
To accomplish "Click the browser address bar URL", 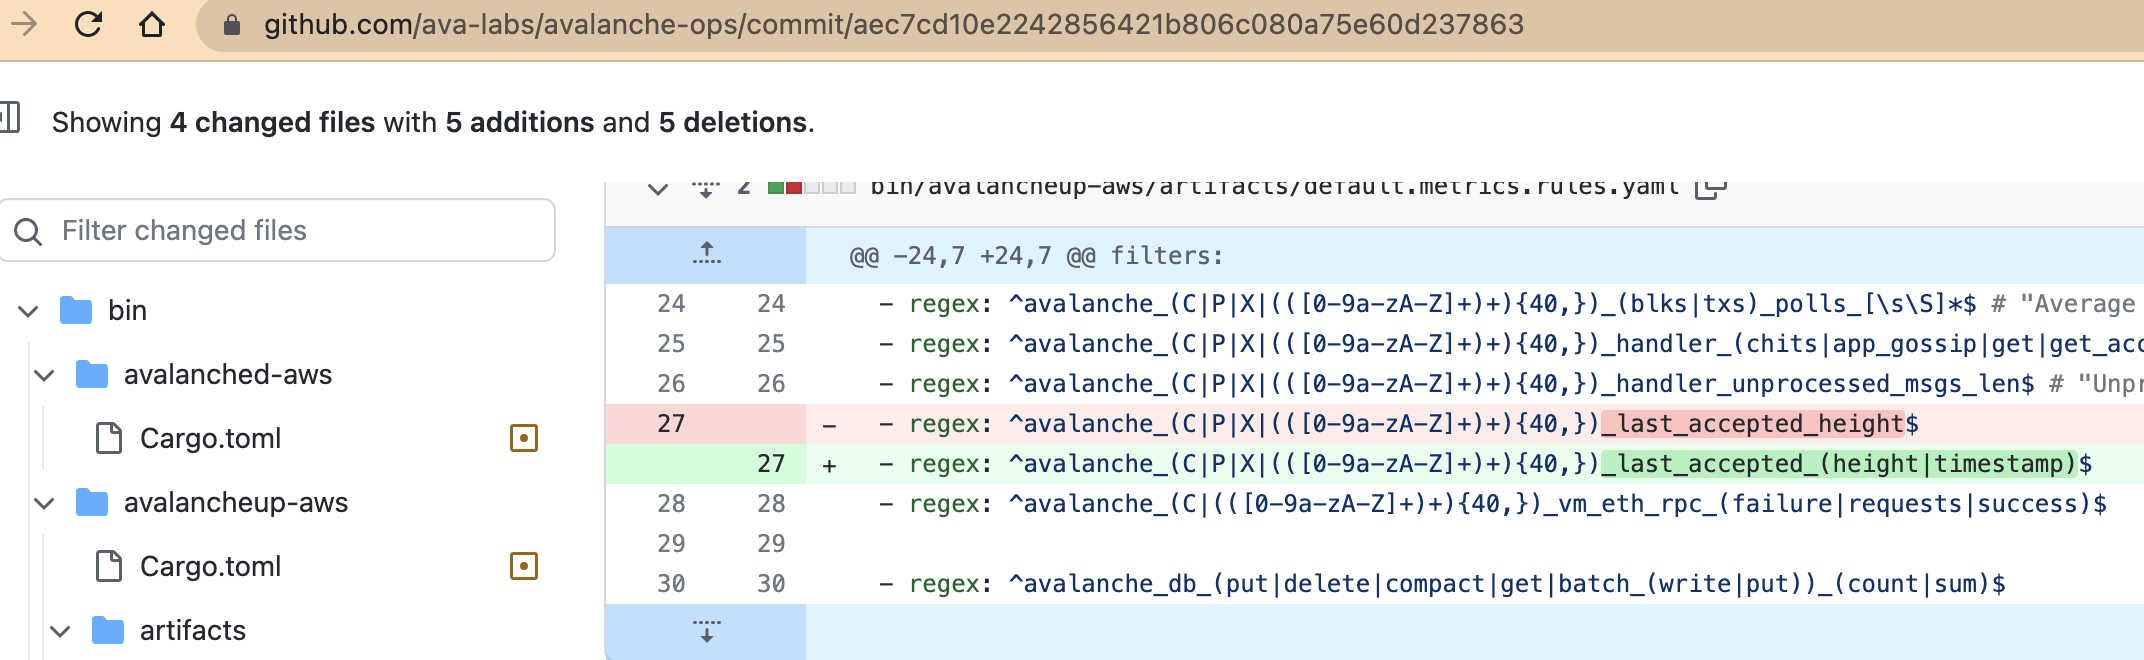I will (x=893, y=24).
